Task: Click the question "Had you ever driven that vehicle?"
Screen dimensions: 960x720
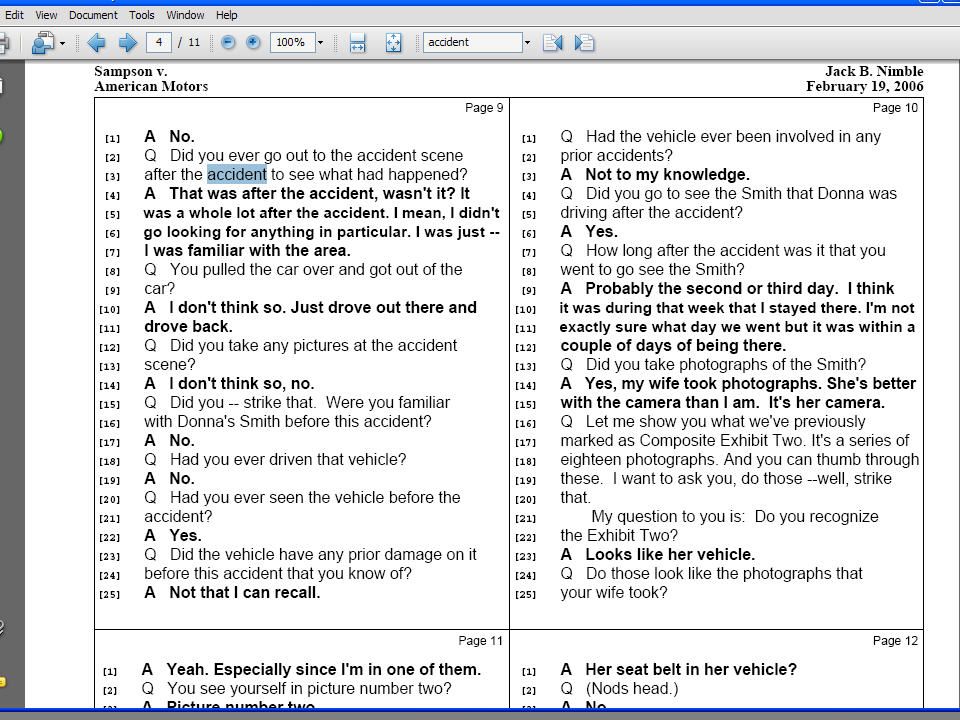Action: coord(288,459)
